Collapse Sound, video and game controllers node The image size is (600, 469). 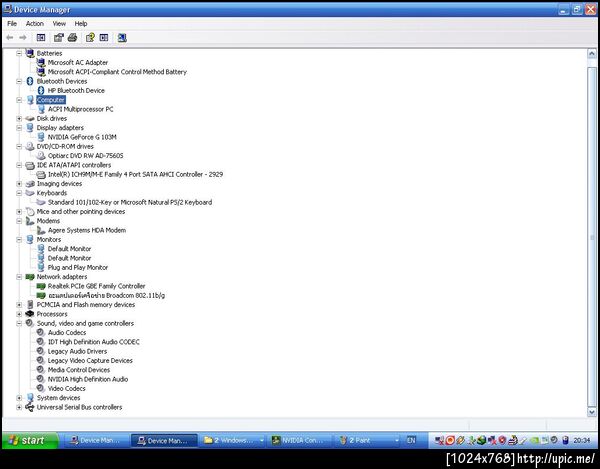pos(19,323)
